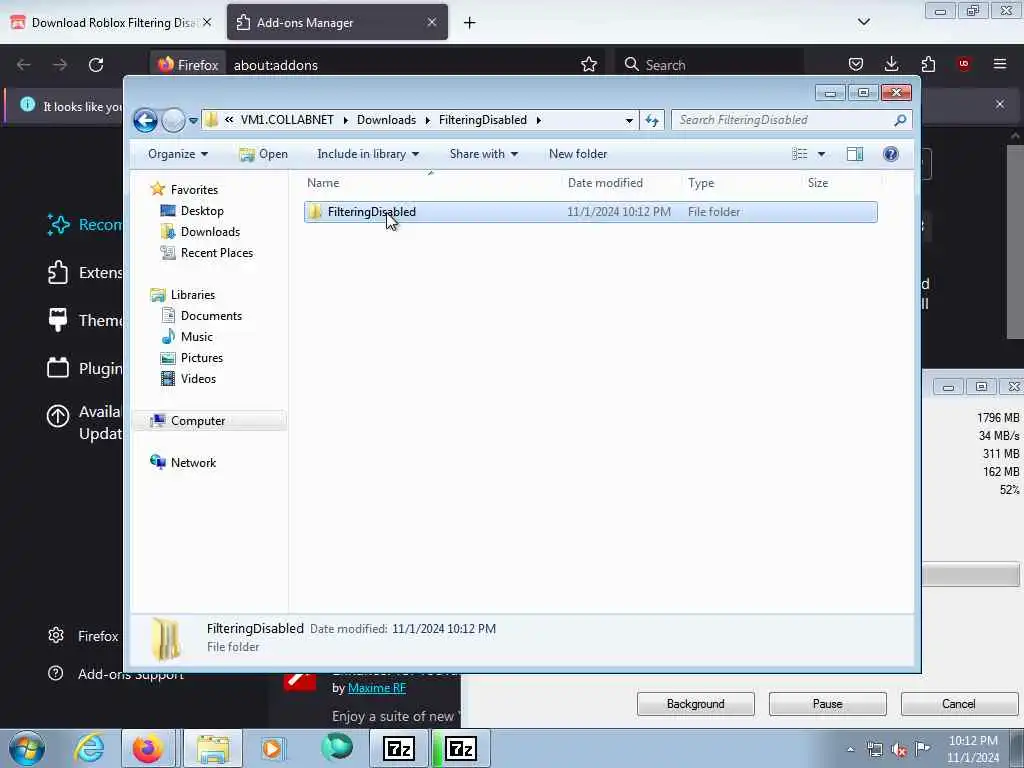
Task: Click Cancel in the 7-Zip progress dialog
Action: [x=959, y=704]
